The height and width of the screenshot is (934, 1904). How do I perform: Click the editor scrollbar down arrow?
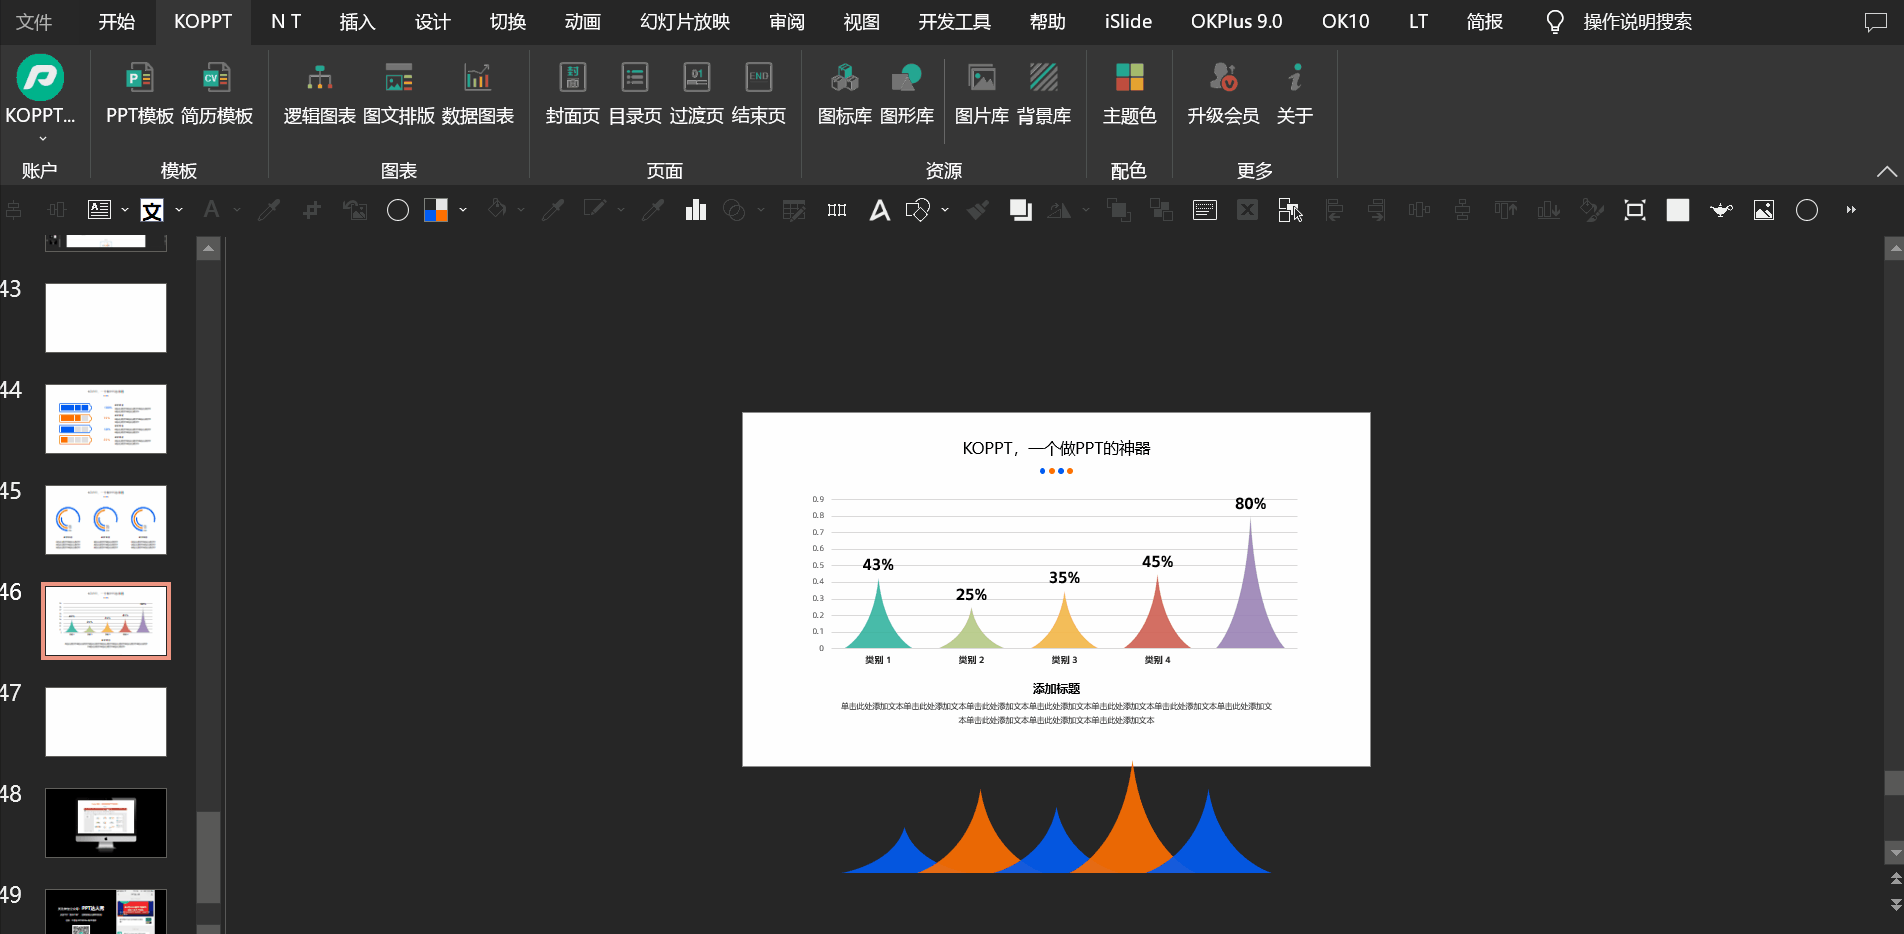click(1894, 853)
